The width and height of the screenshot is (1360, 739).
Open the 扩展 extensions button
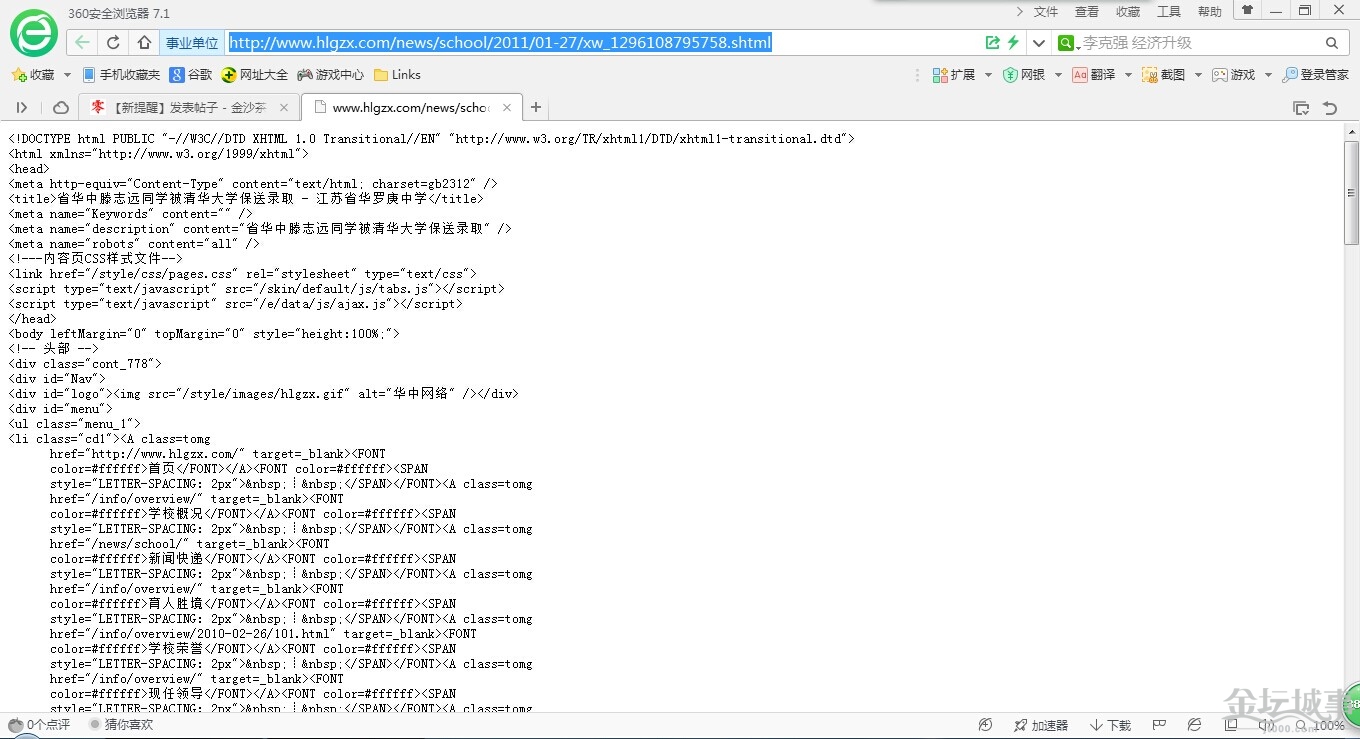tap(954, 75)
